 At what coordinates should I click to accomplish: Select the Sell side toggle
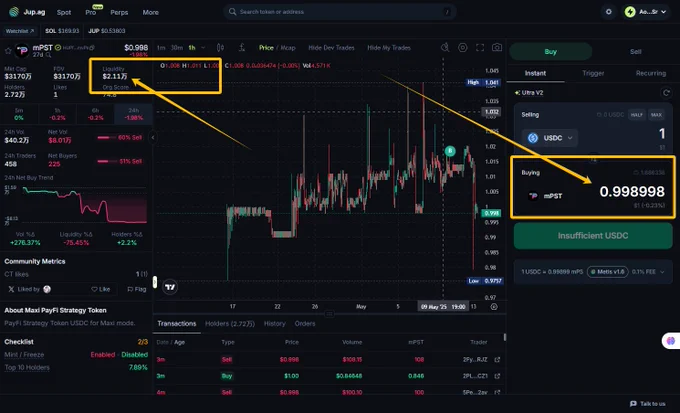(635, 52)
